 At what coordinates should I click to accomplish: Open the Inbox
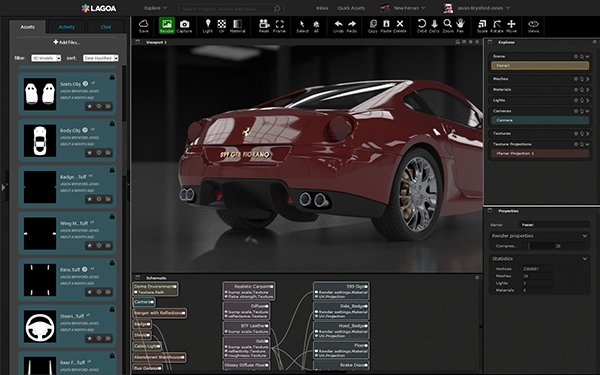(322, 8)
